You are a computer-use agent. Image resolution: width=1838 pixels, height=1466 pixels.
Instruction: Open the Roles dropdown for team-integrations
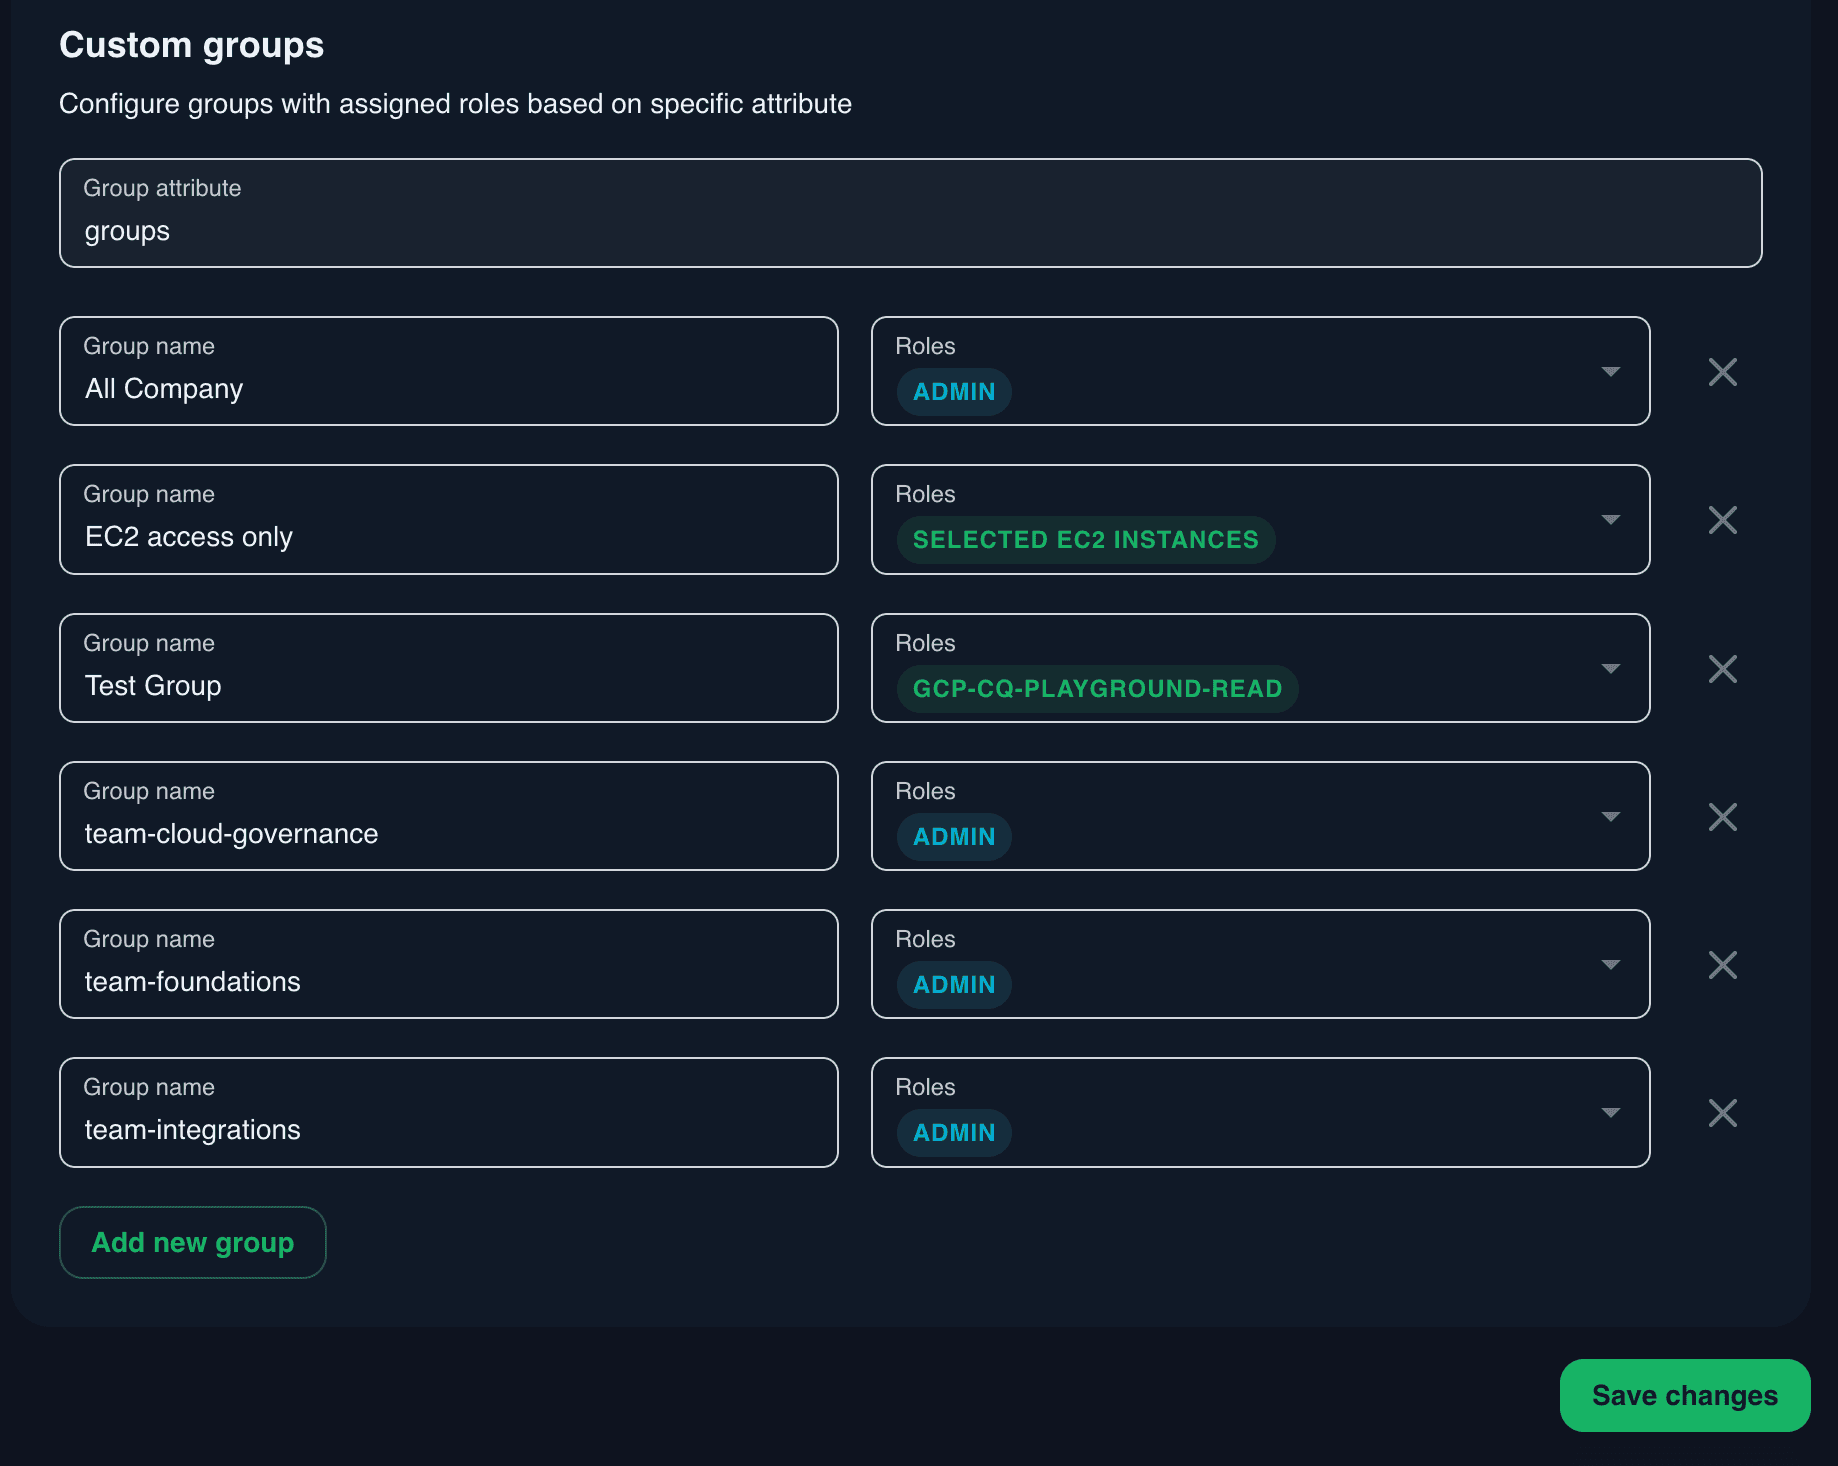(1610, 1112)
